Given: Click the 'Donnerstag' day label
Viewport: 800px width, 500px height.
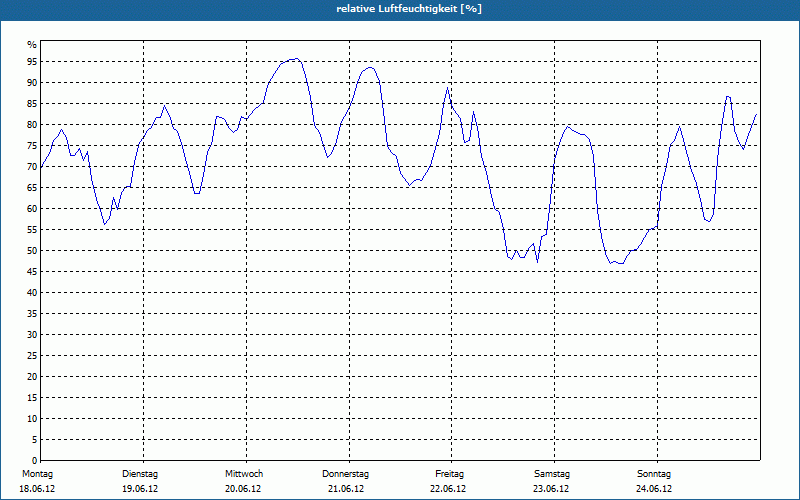Looking at the screenshot, I should [x=345, y=474].
